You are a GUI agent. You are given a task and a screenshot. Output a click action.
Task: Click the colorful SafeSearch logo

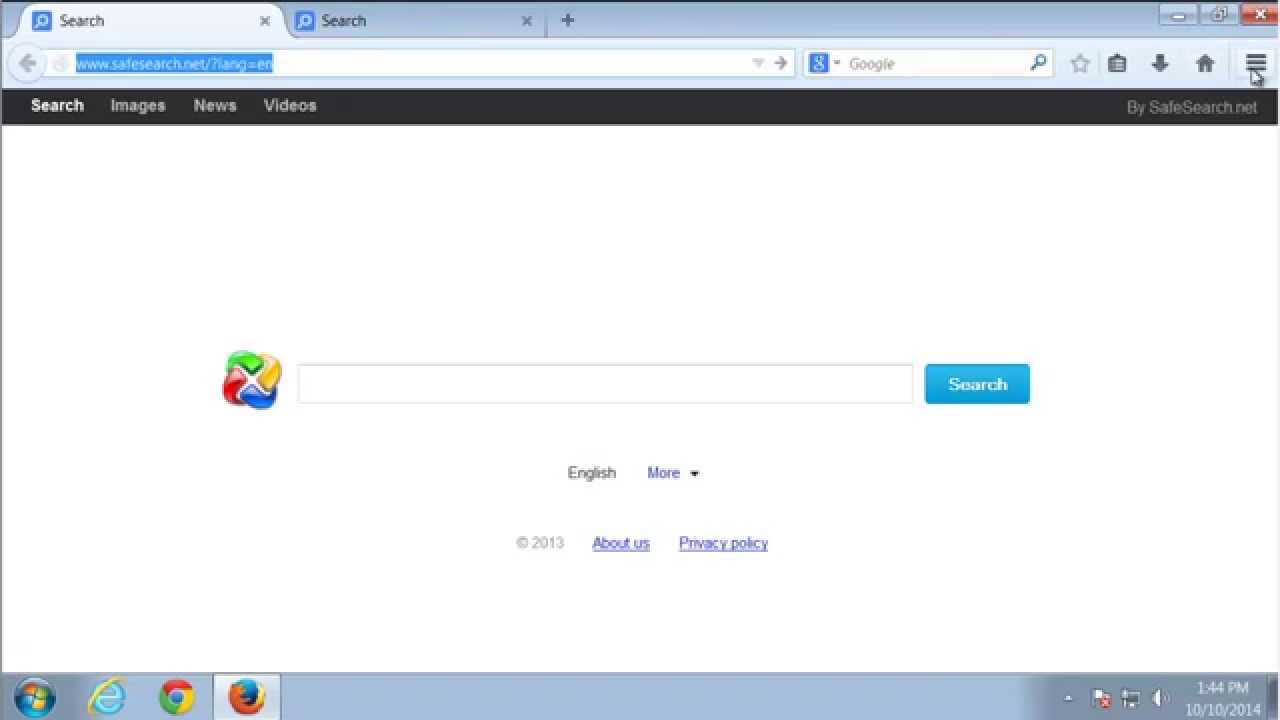tap(252, 381)
